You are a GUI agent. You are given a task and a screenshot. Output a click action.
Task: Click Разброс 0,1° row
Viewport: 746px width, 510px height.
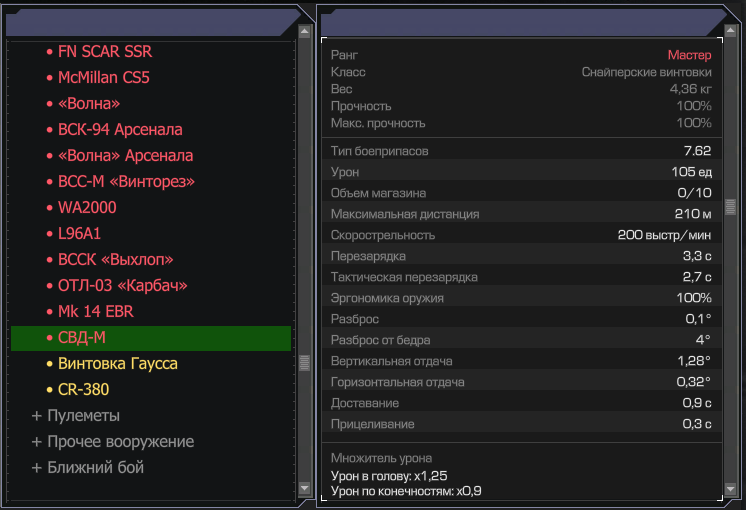(521, 319)
